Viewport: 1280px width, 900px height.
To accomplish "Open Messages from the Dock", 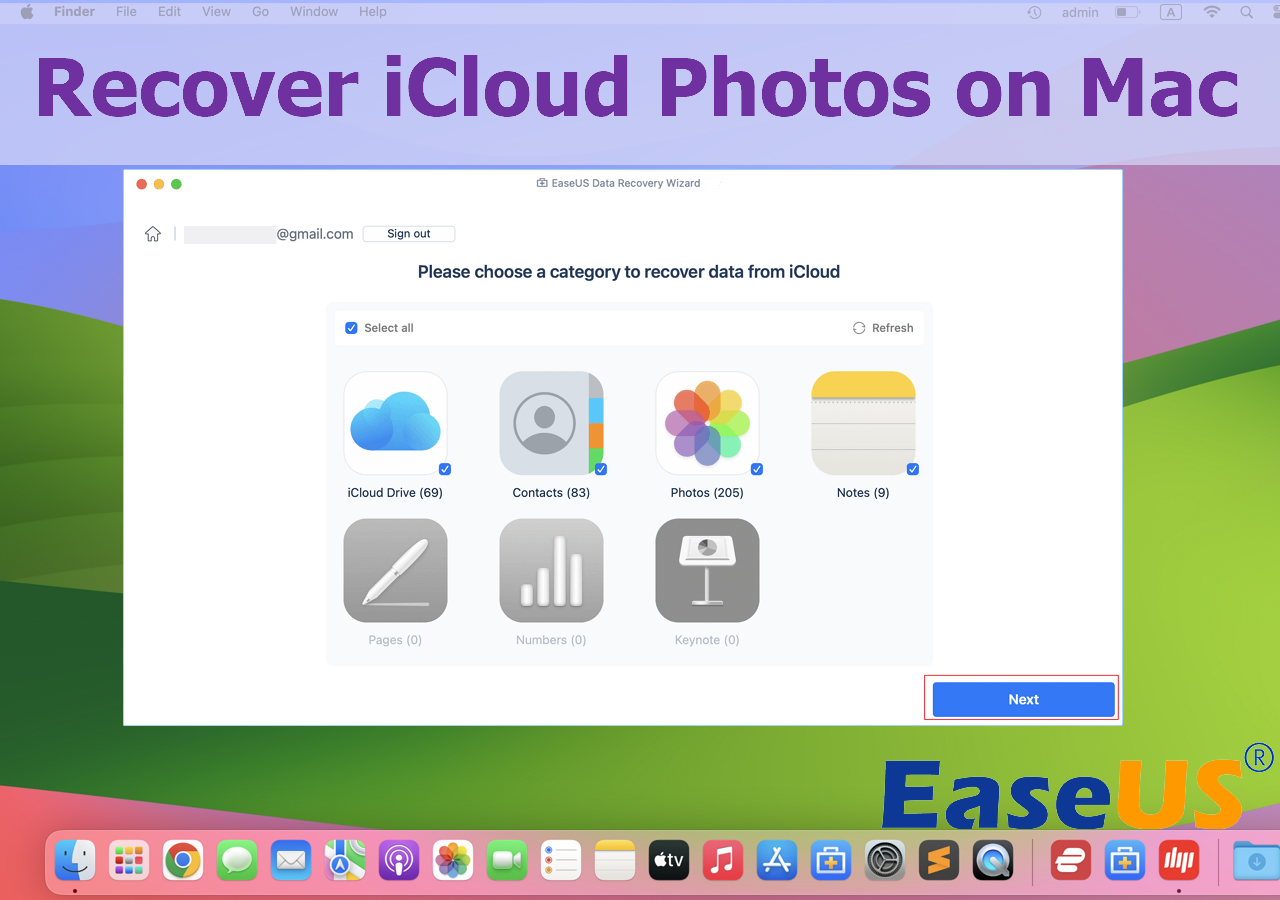I will coord(237,859).
